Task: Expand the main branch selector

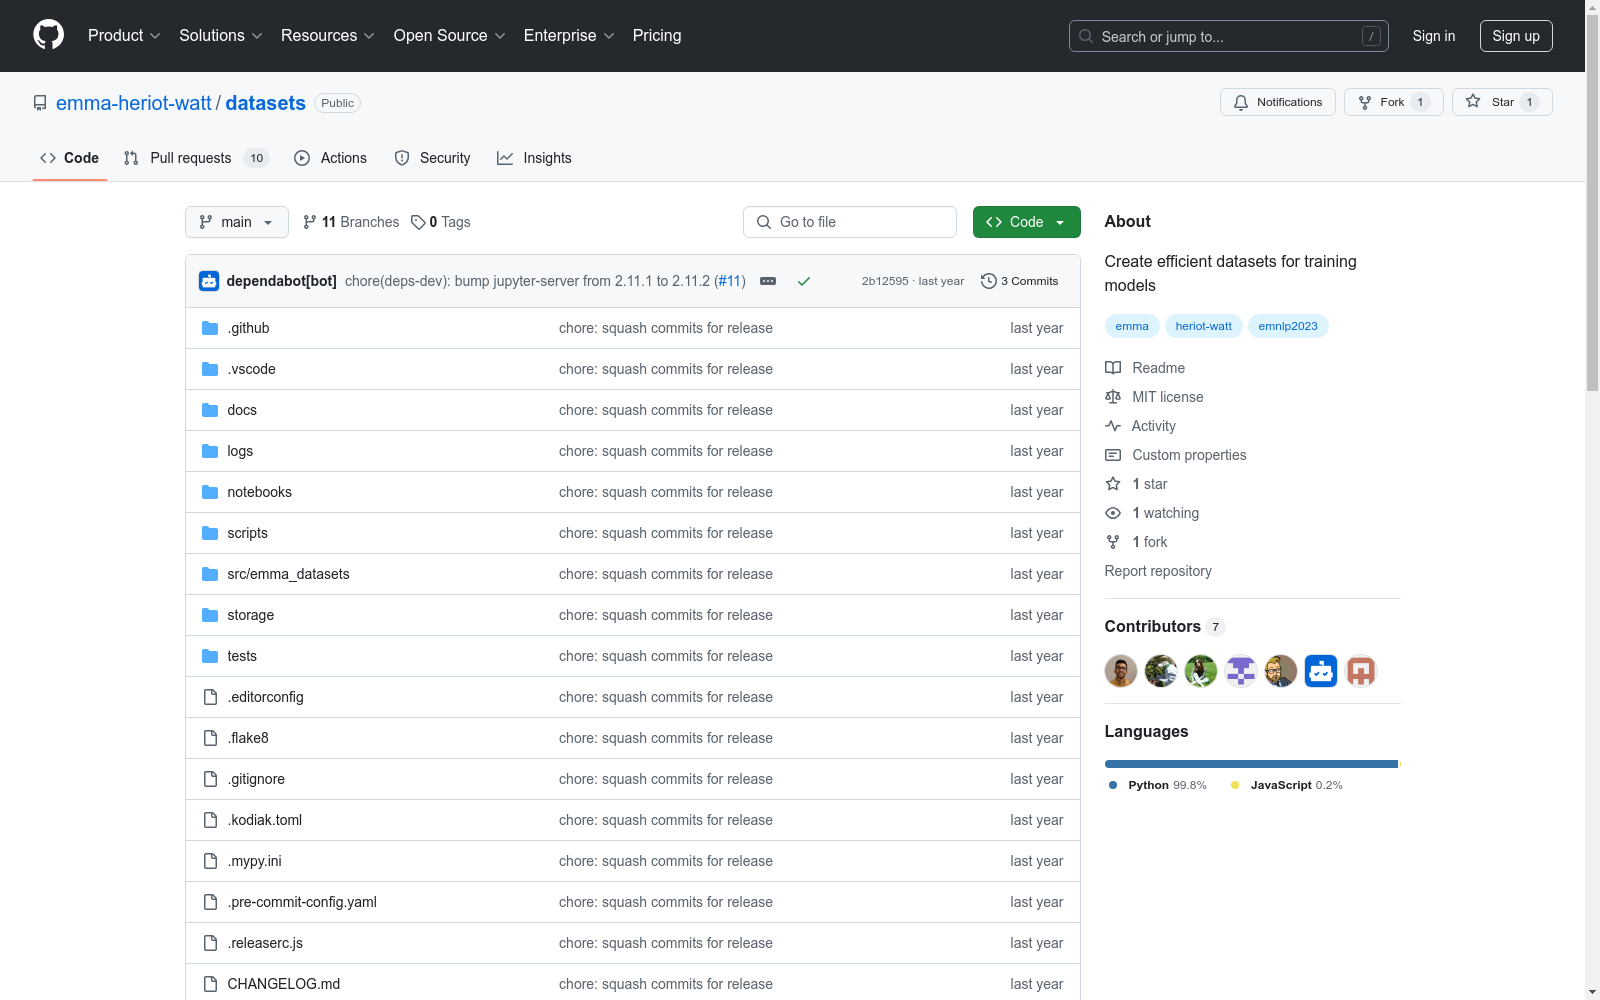Action: (x=236, y=222)
